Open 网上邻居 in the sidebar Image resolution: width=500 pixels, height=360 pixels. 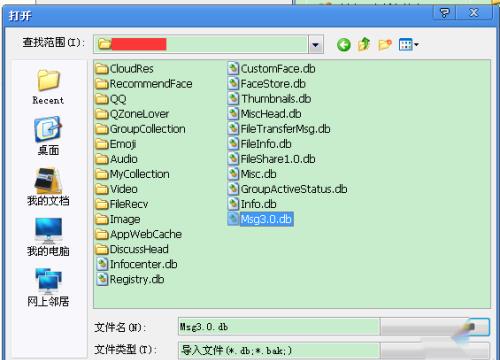coord(48,287)
